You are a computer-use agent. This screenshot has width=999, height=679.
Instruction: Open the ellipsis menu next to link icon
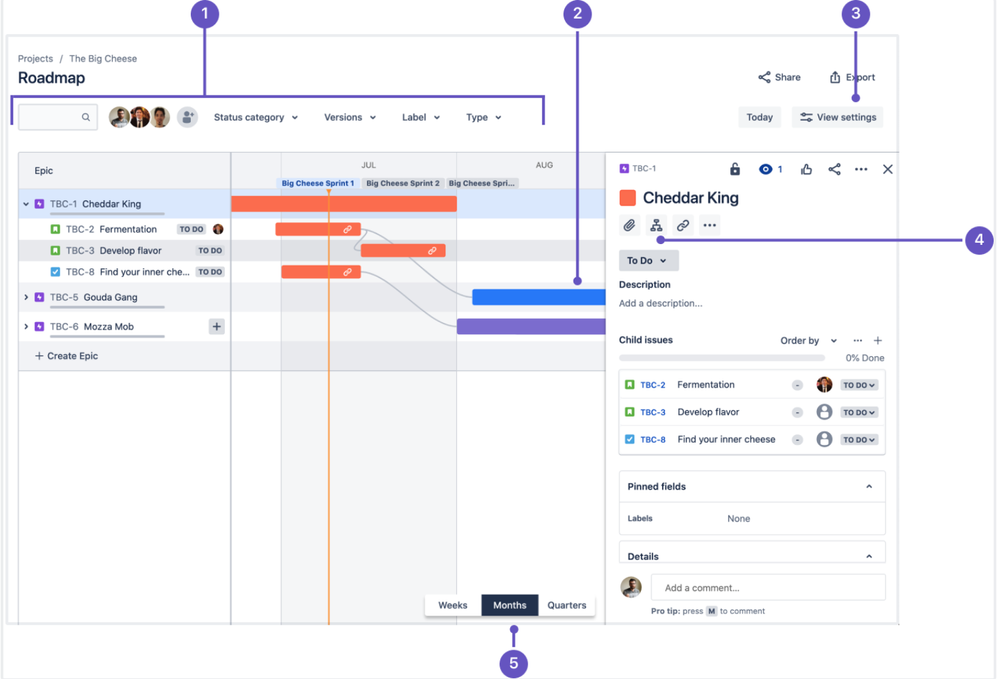pyautogui.click(x=709, y=225)
